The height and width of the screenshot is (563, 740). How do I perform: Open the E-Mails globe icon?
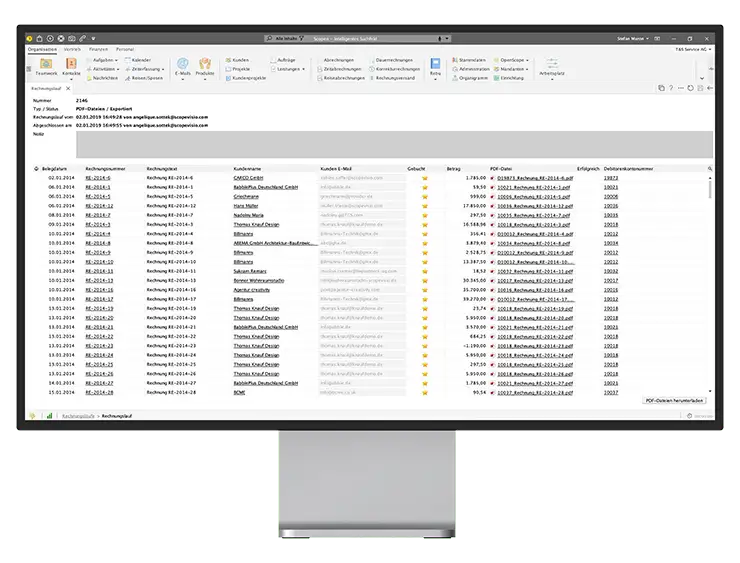(x=182, y=64)
